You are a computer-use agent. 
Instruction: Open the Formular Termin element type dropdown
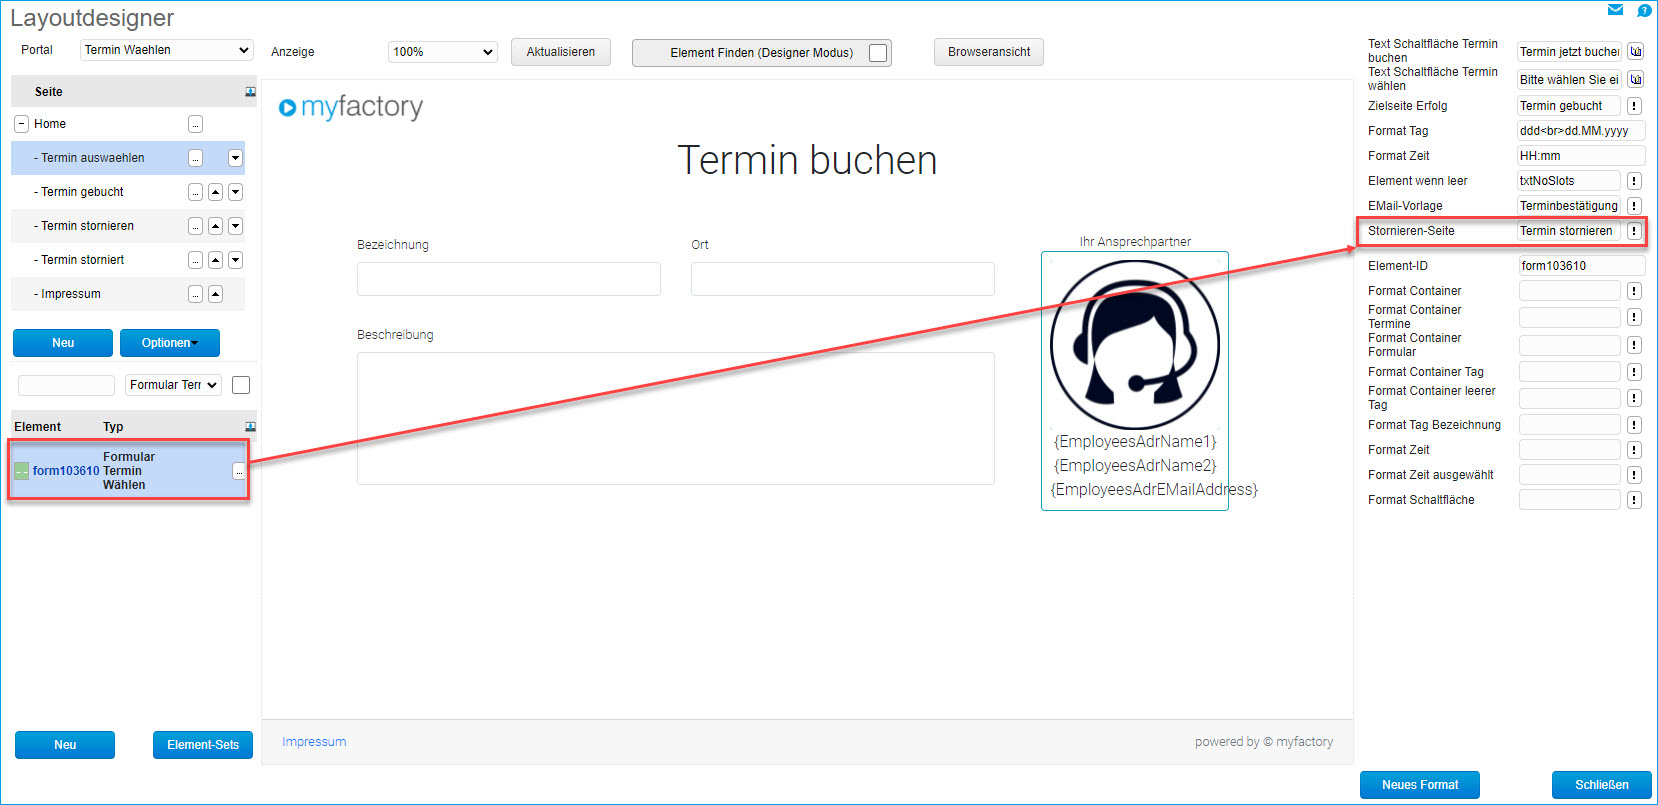174,385
